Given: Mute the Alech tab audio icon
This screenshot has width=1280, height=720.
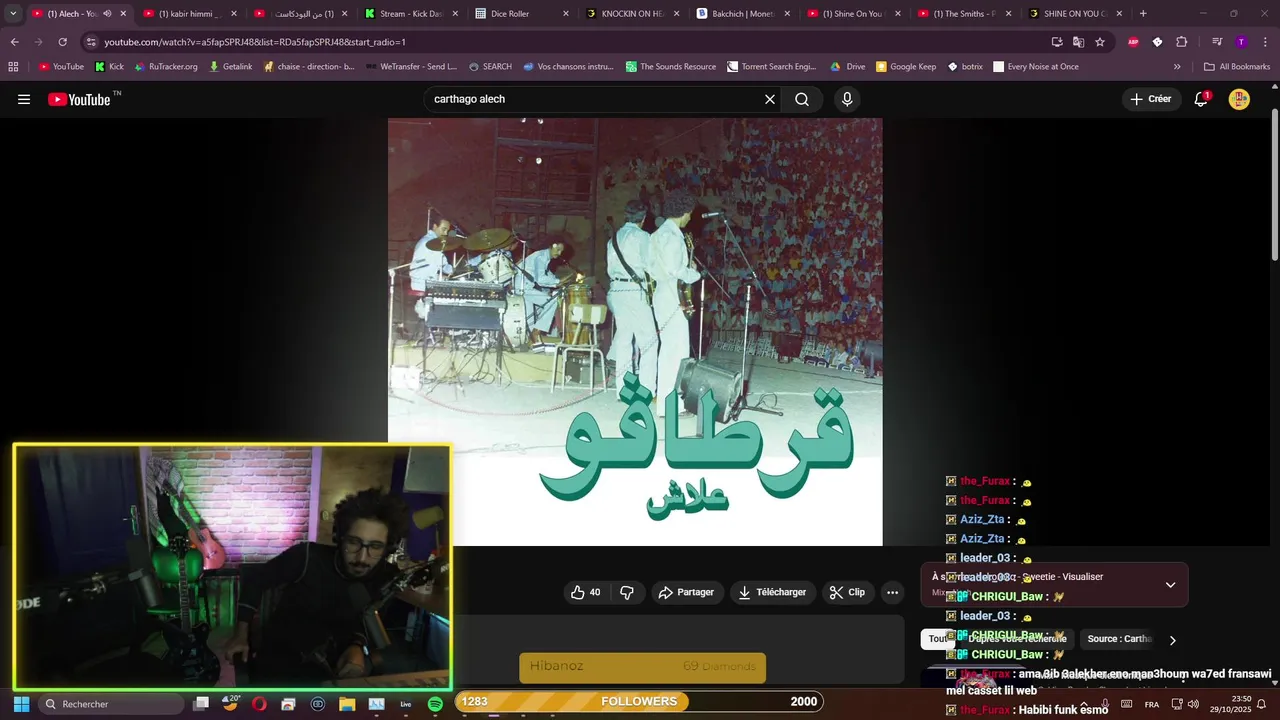Looking at the screenshot, I should point(107,13).
